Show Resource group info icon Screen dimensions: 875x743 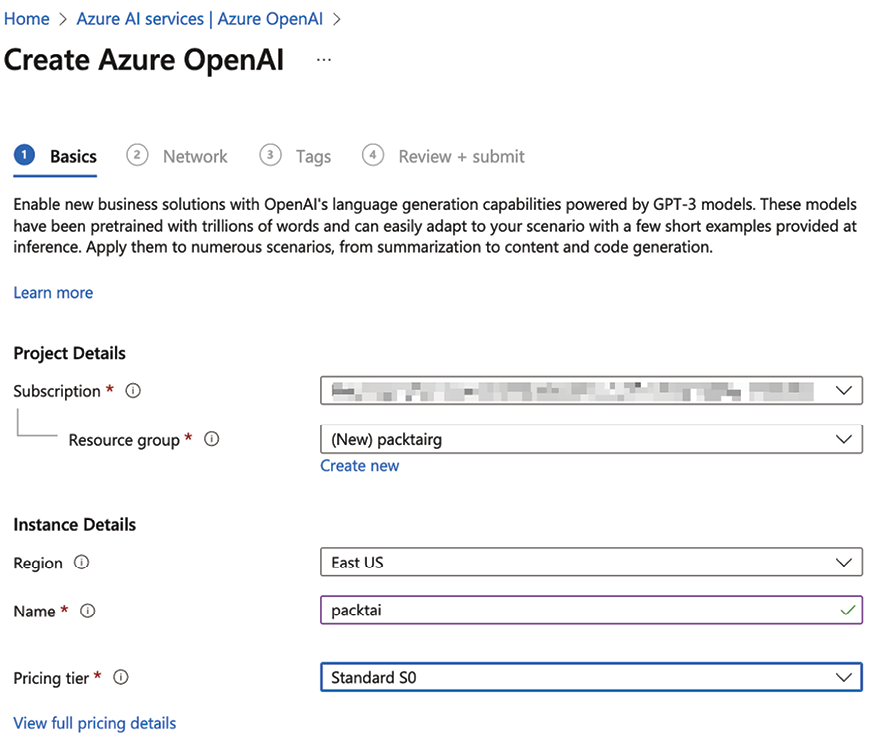coord(211,439)
